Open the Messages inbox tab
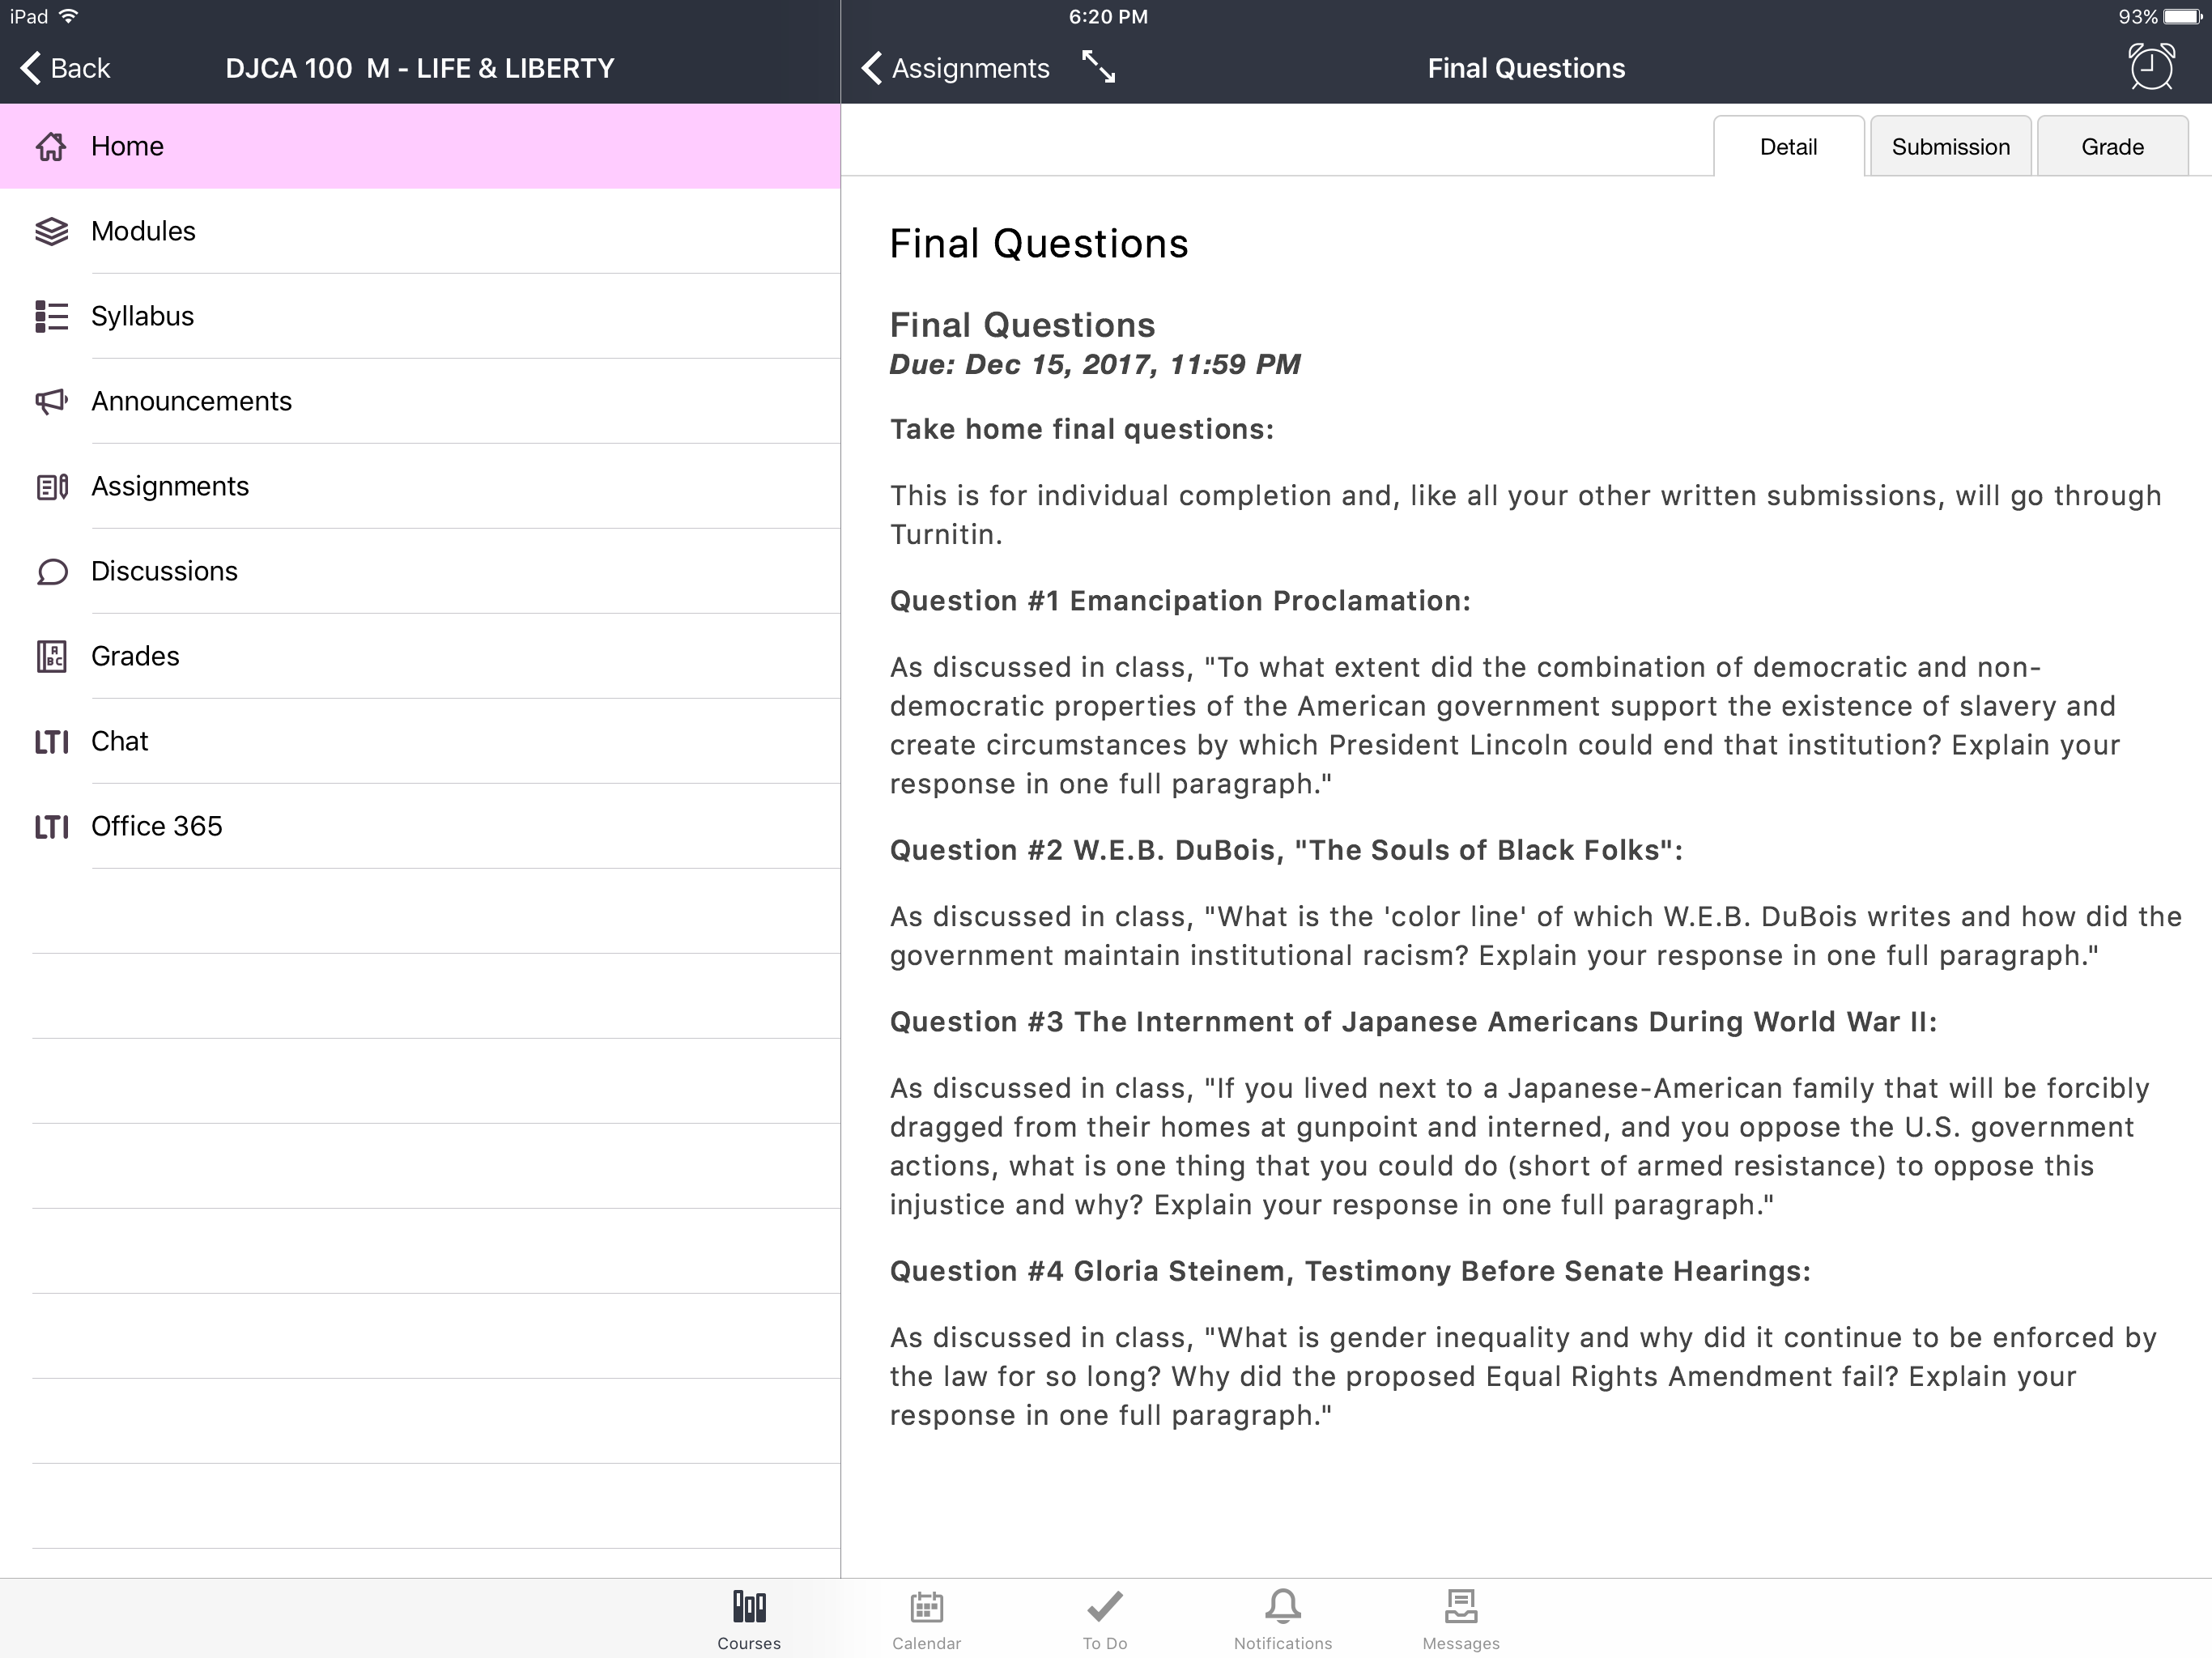This screenshot has height=1658, width=2212. point(1461,1620)
